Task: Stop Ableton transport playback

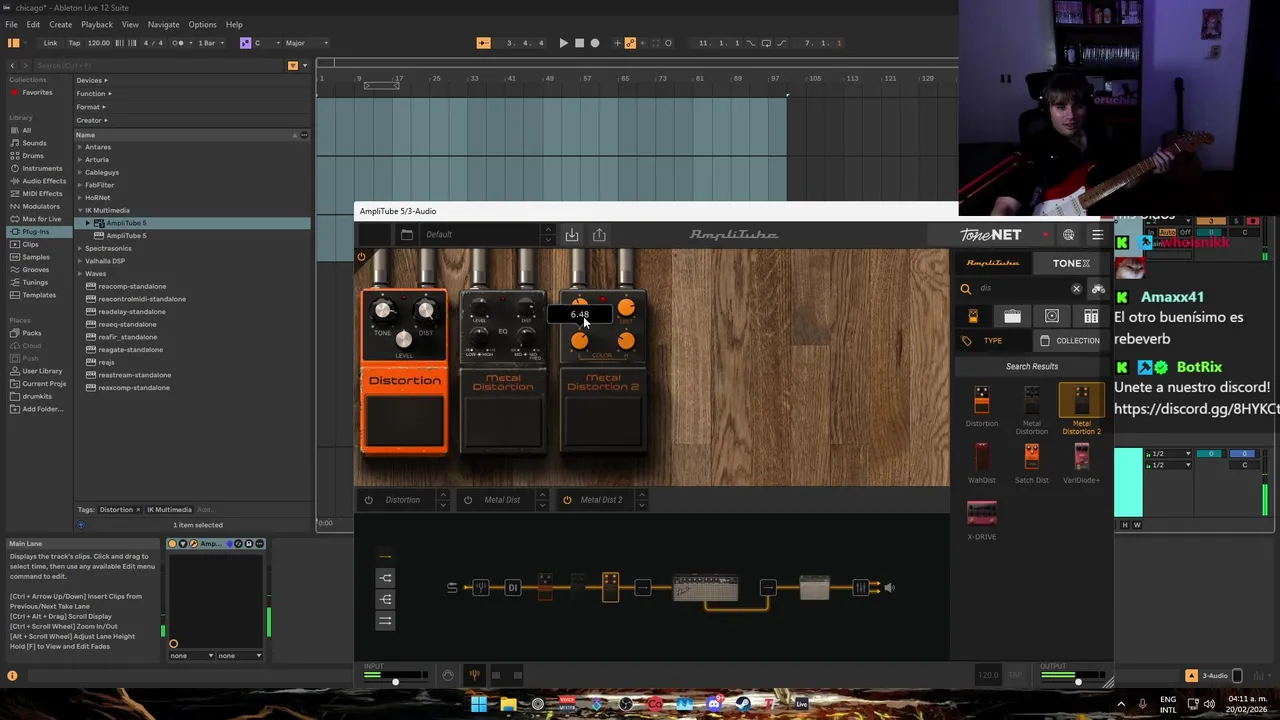Action: pyautogui.click(x=579, y=43)
